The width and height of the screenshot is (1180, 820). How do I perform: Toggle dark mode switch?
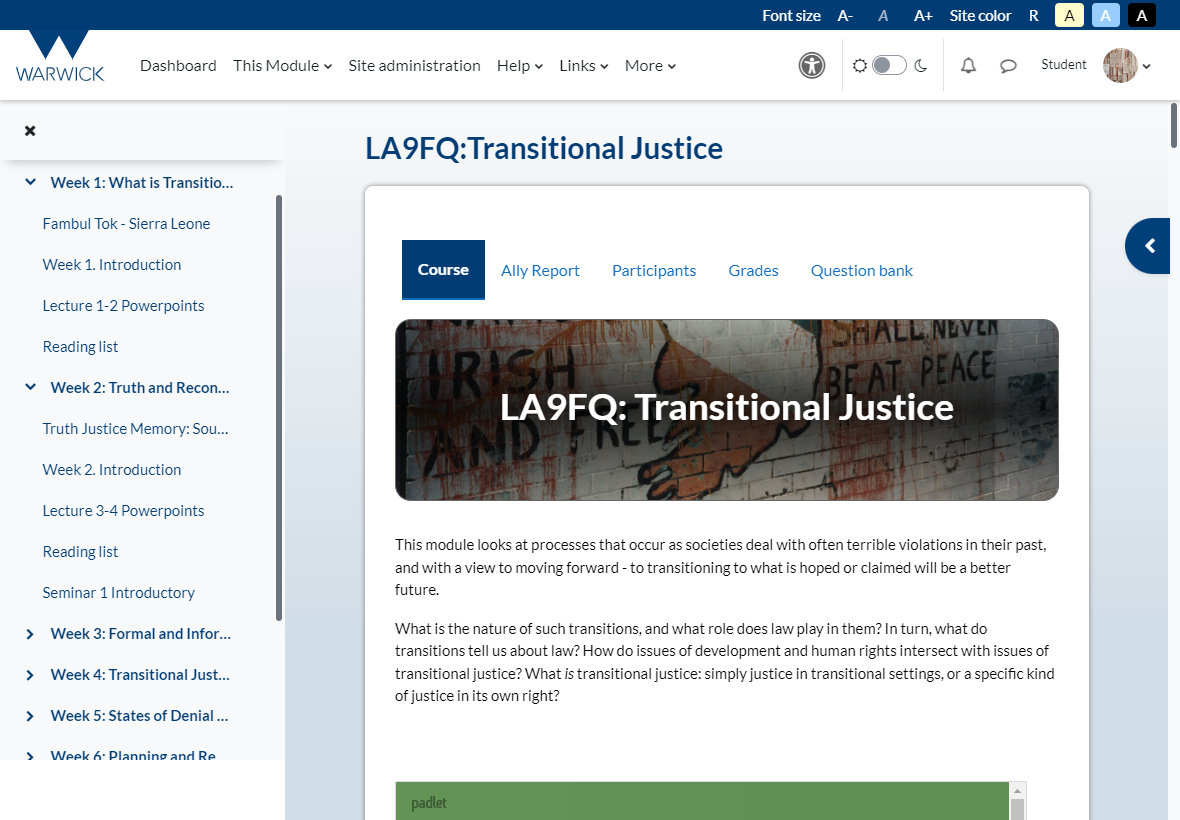pos(889,66)
